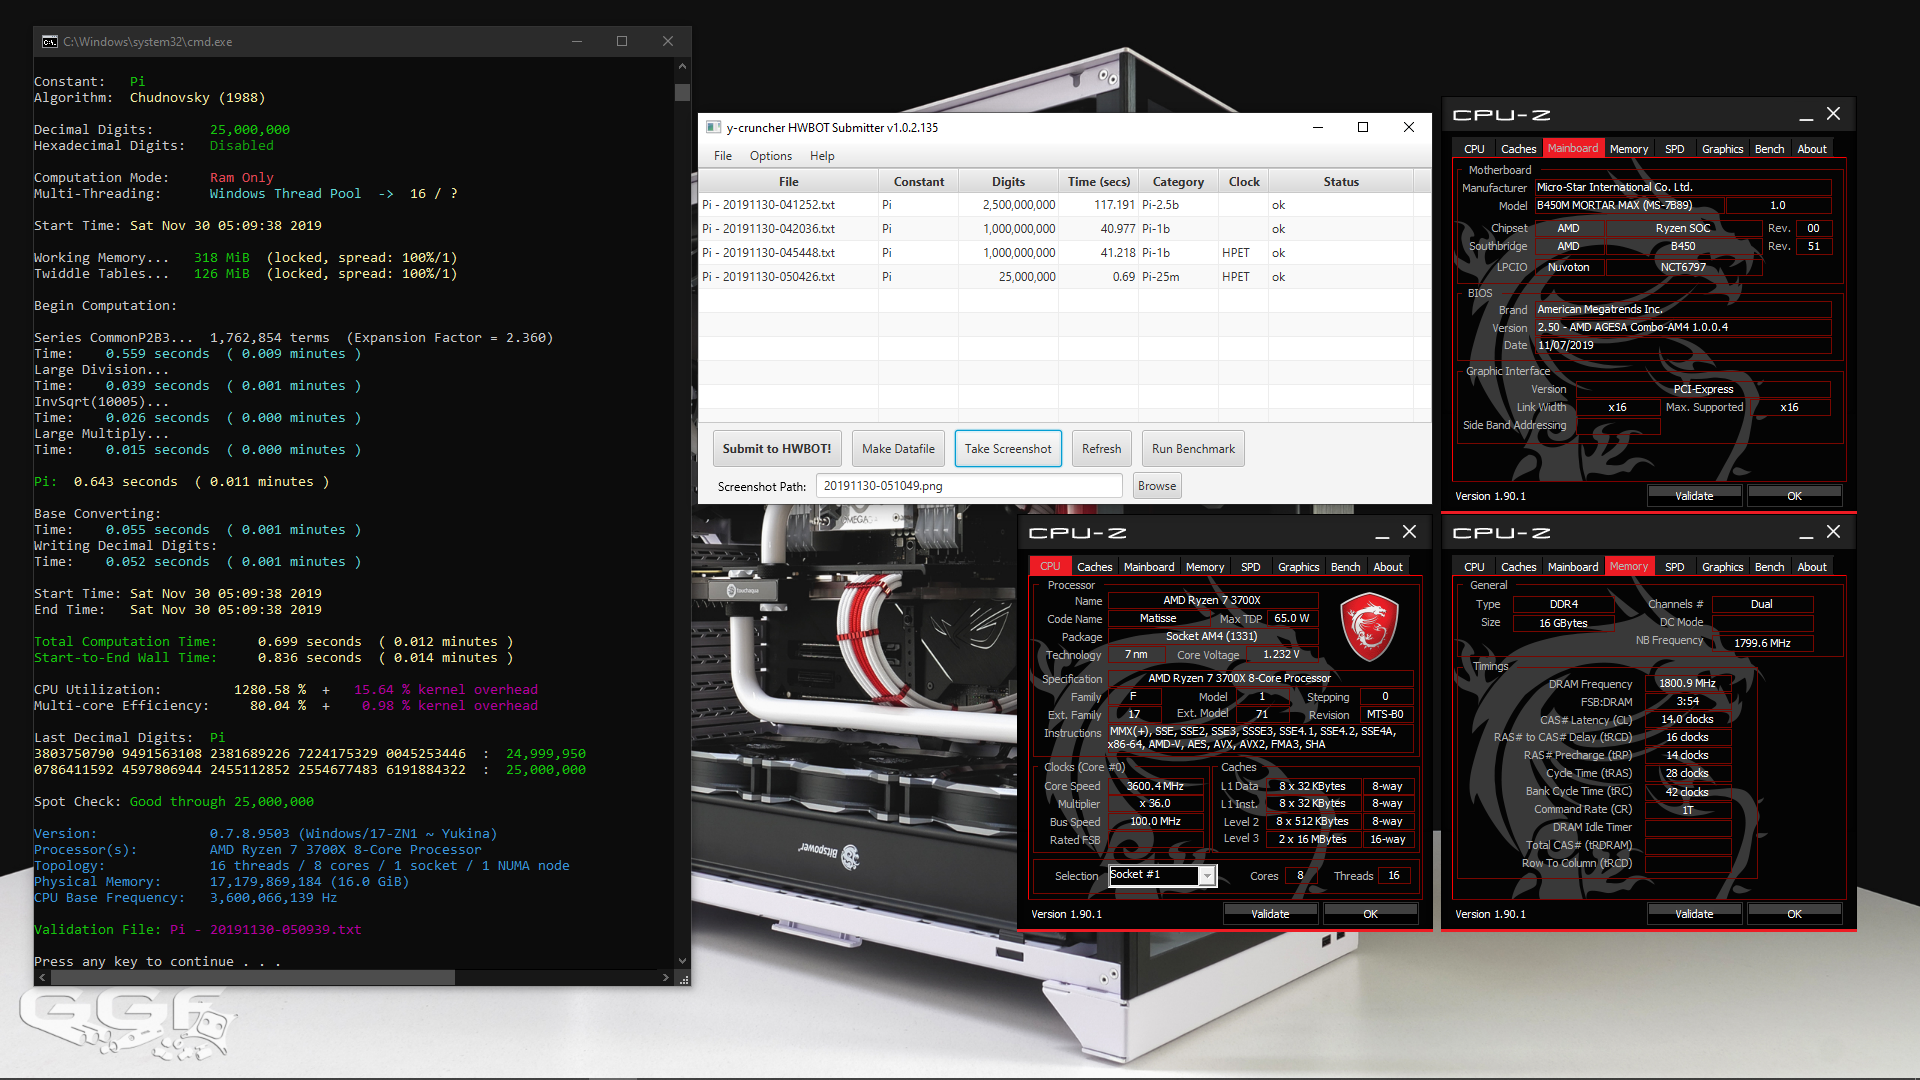Click the Status column header
Viewport: 1920px width, 1080px height.
(1341, 181)
